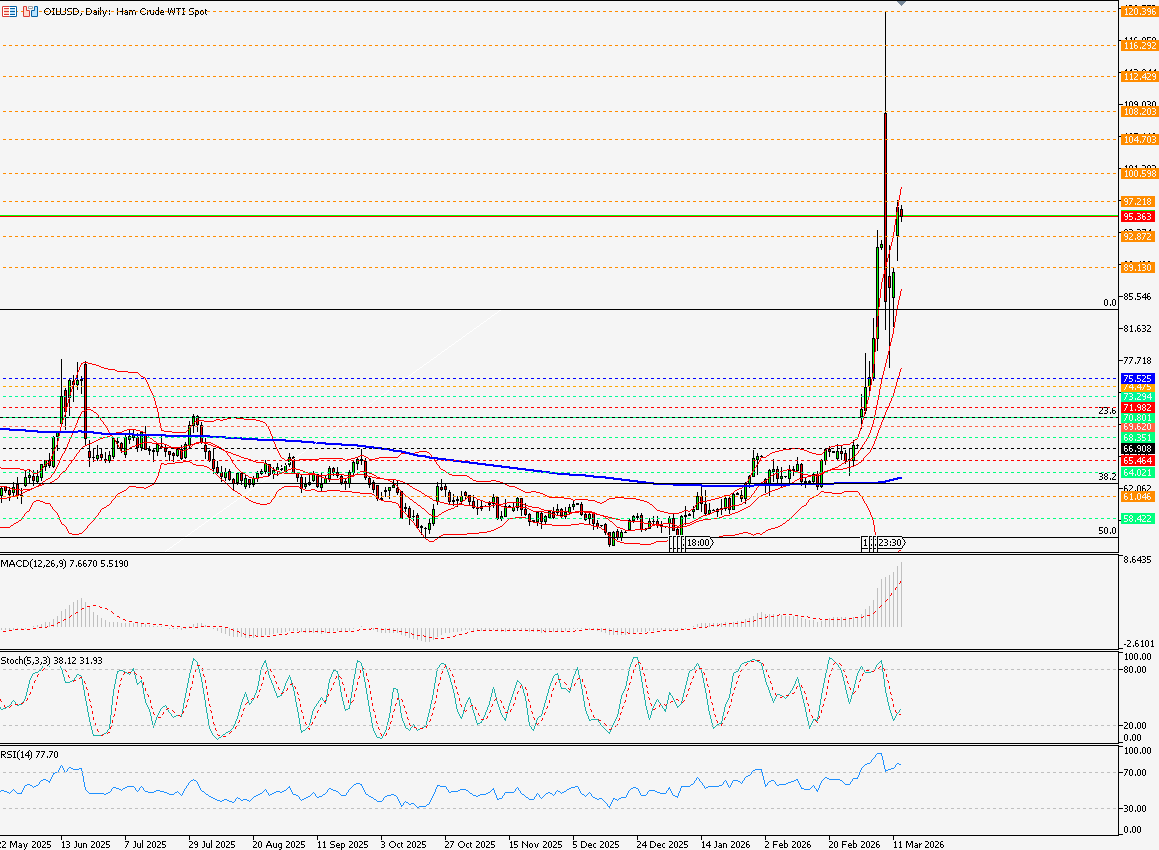Click the 22 May 2025 date label

click(26, 843)
